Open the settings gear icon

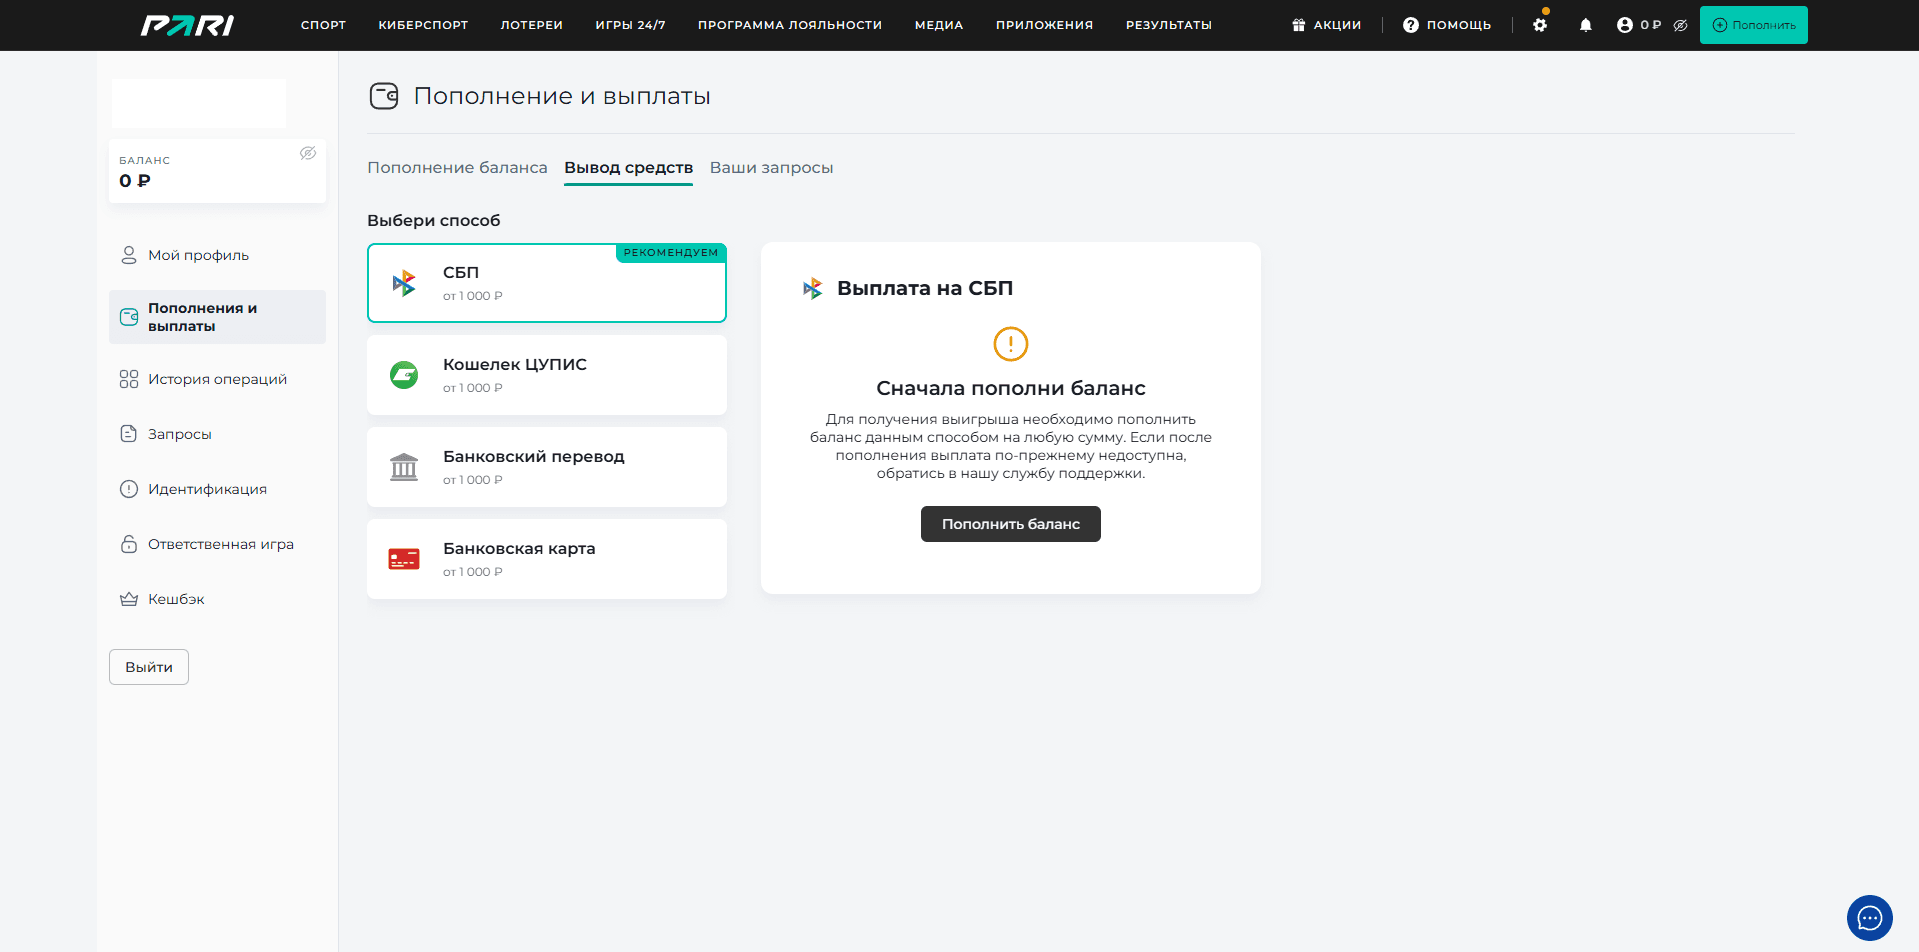tap(1540, 25)
